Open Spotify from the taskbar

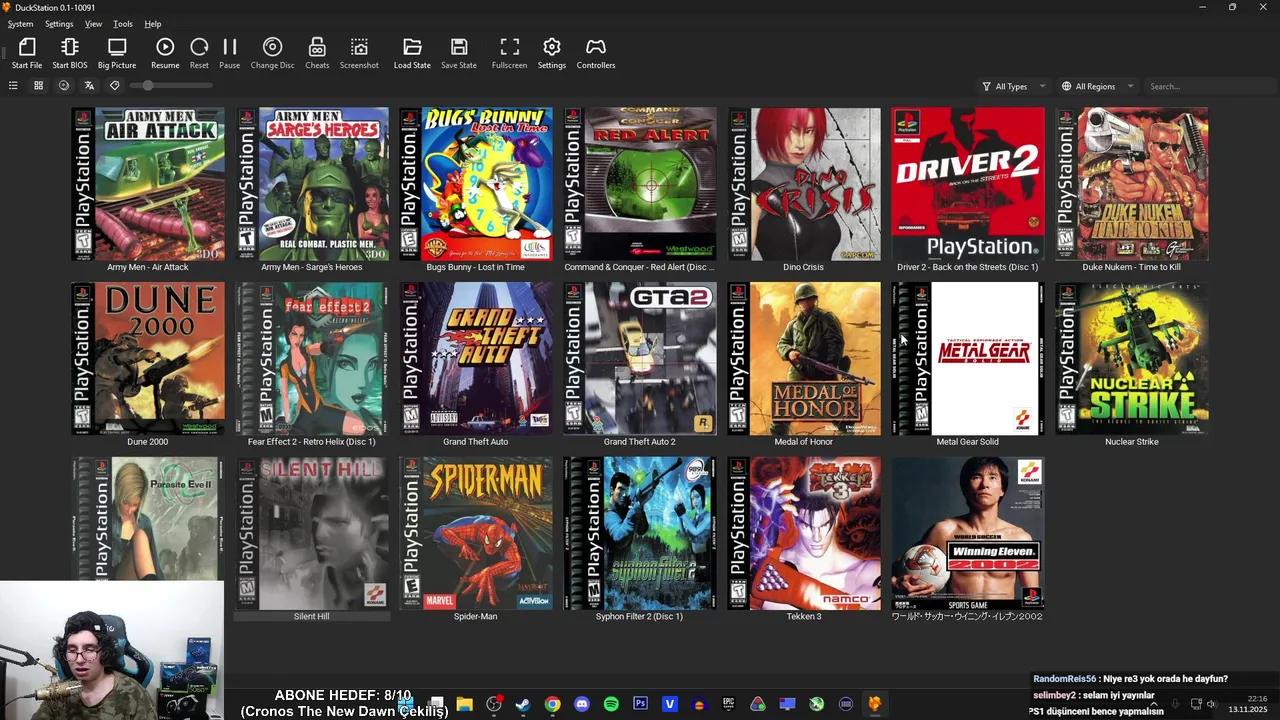611,704
